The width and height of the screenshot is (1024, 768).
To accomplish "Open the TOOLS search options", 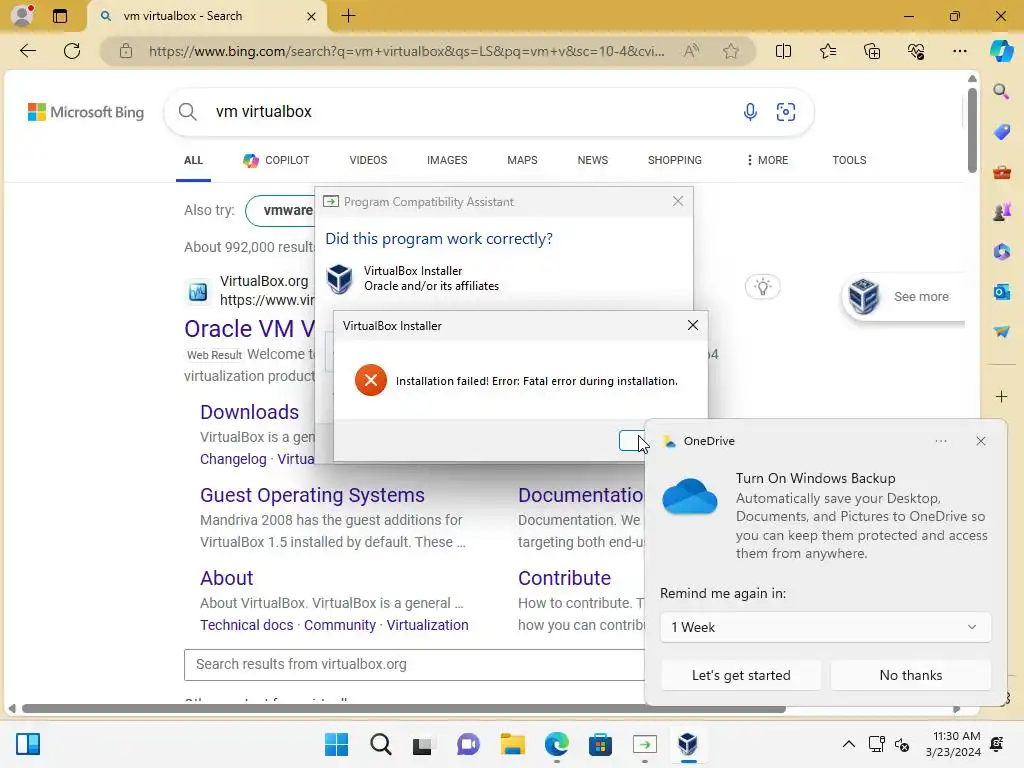I will [x=849, y=160].
